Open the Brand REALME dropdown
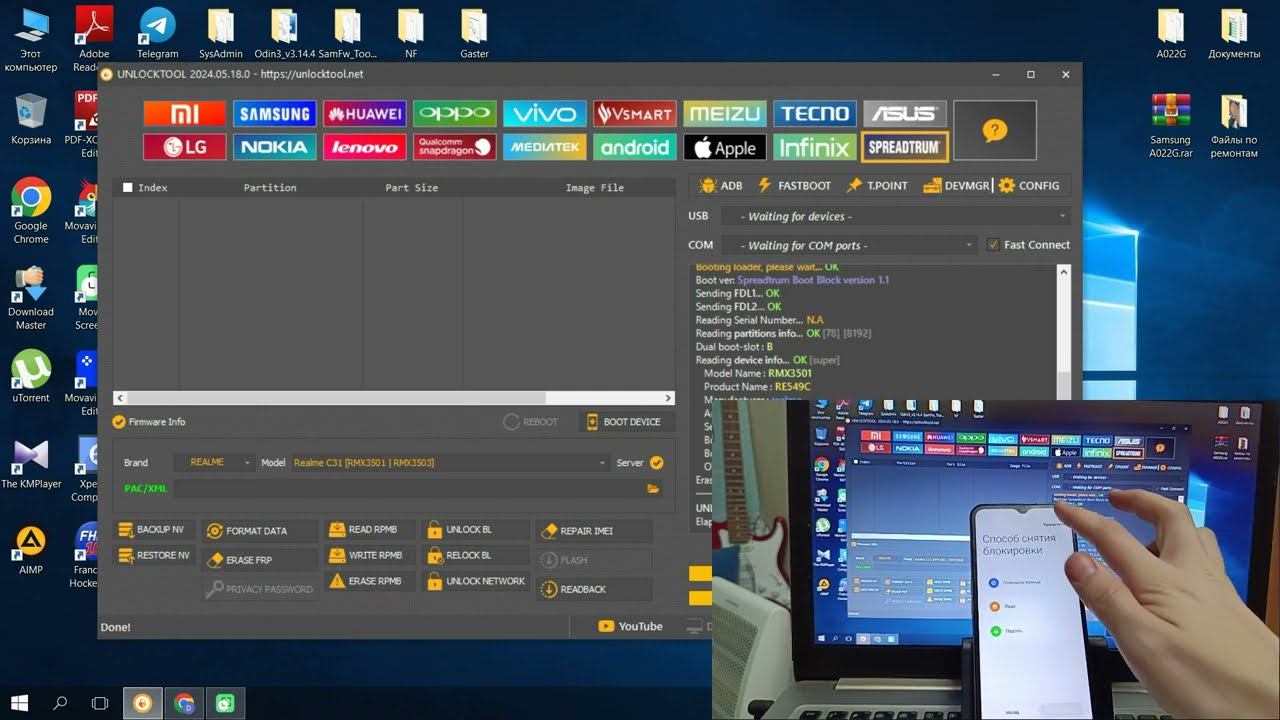The width and height of the screenshot is (1280, 720). coord(214,463)
